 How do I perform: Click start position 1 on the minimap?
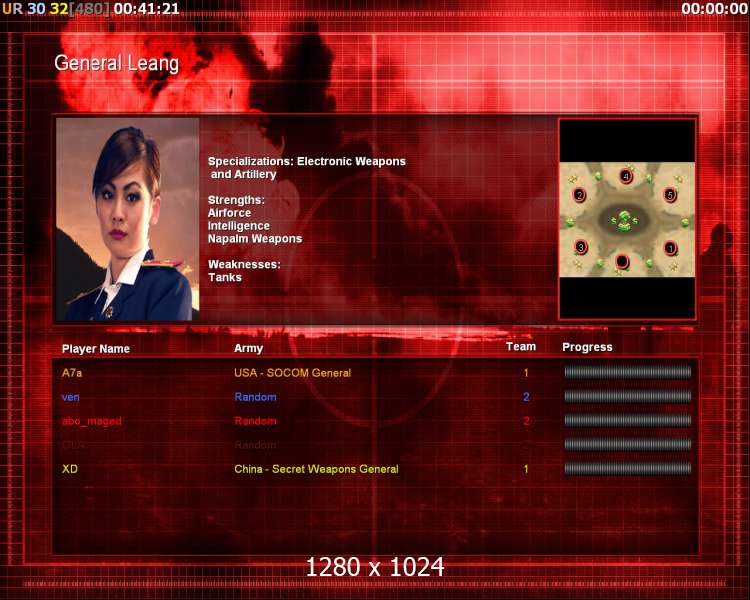point(671,248)
